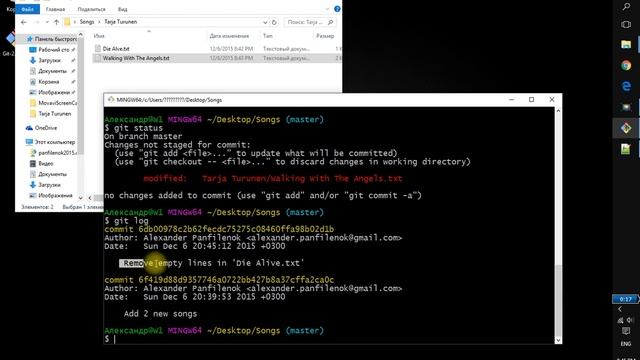Click the red modified file line
Screen dimensions: 640x360
[273, 179]
